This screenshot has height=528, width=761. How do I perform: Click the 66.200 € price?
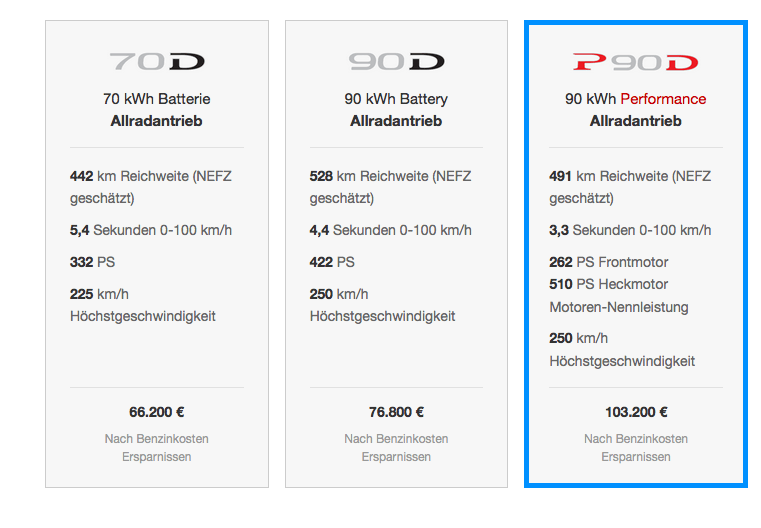coord(157,411)
